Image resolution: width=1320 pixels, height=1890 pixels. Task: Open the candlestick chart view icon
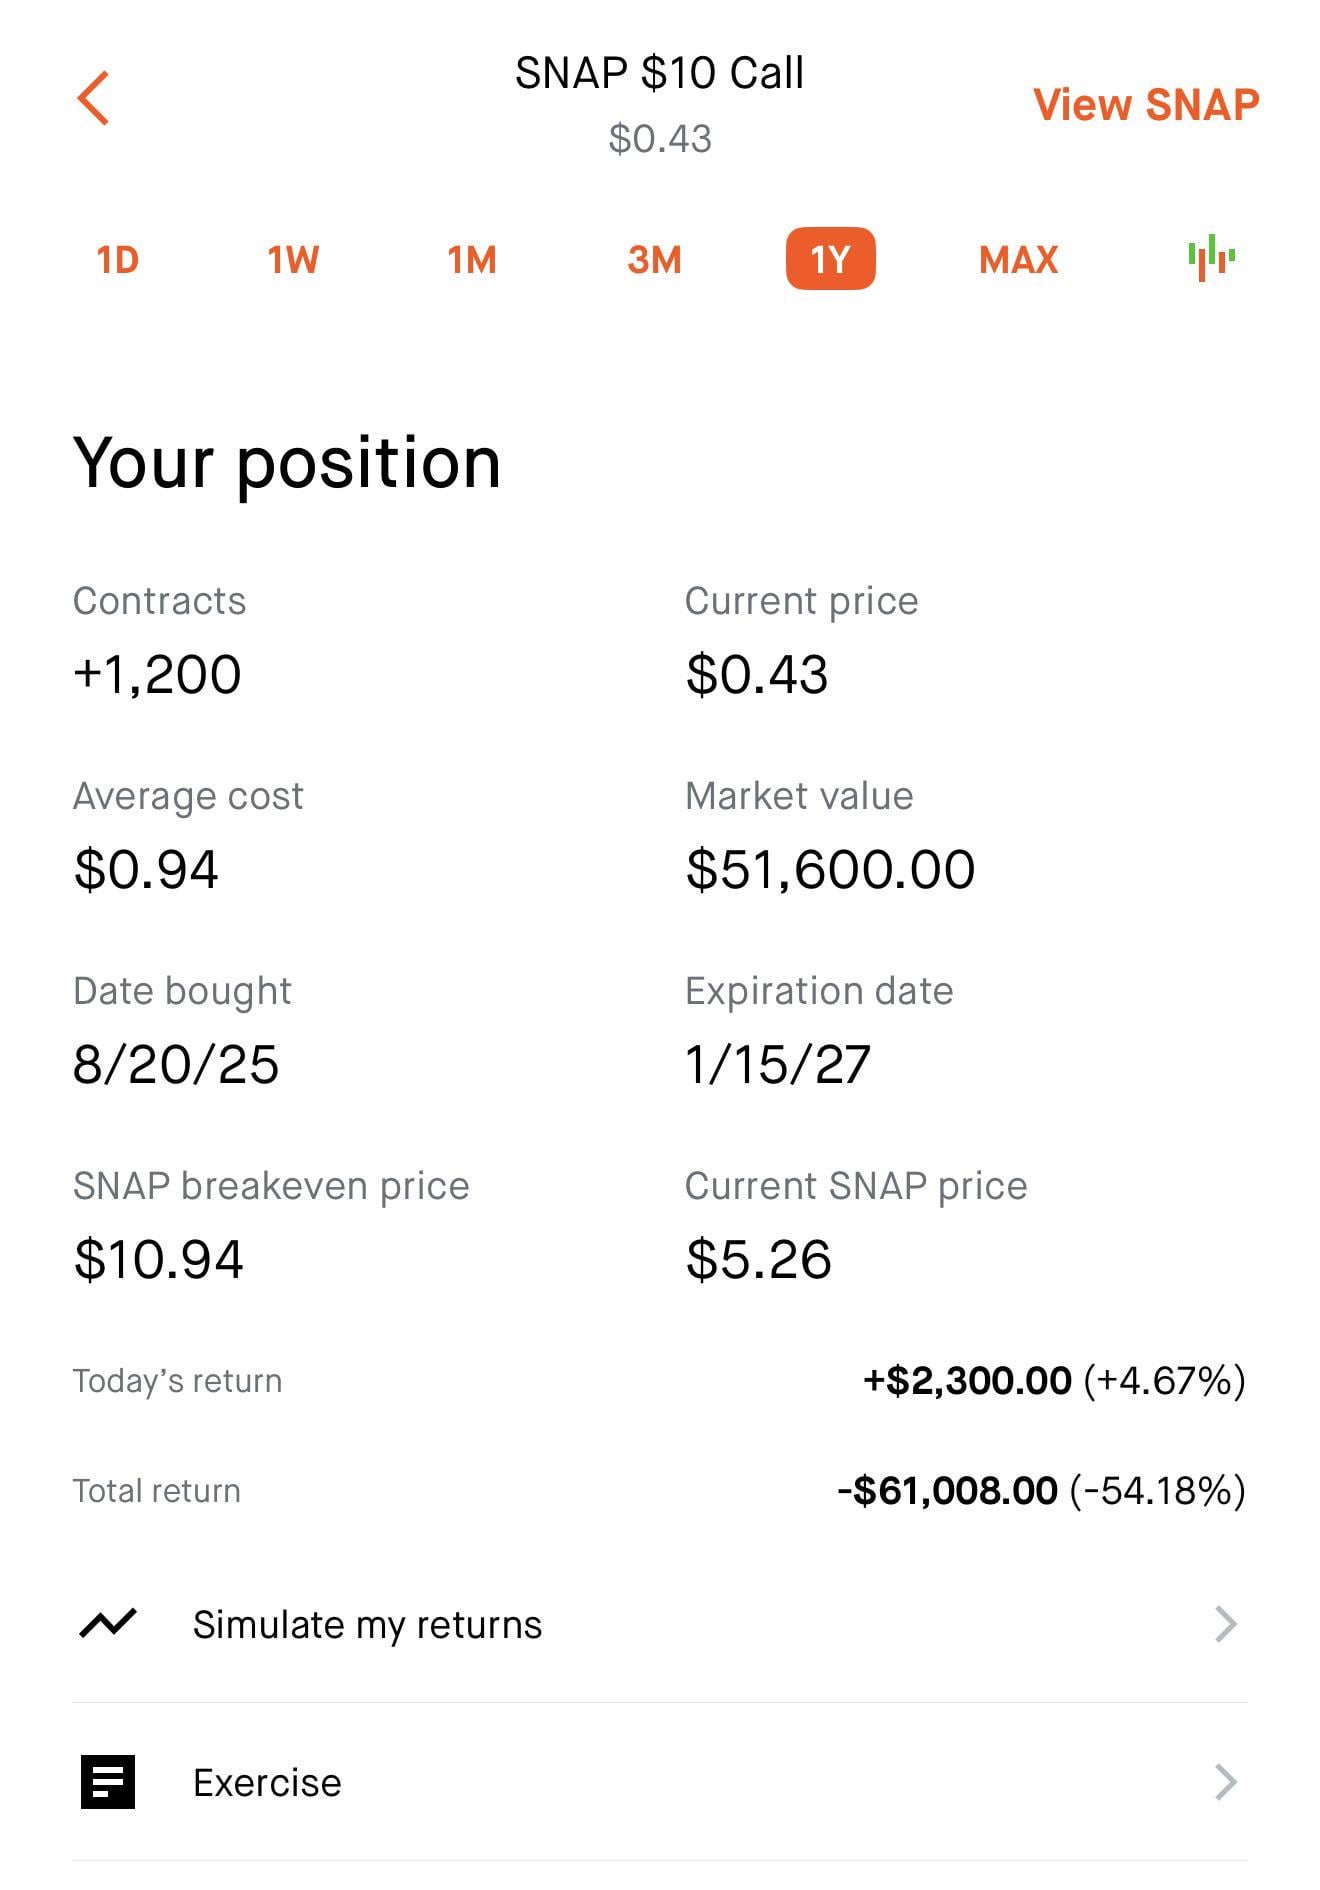[1211, 258]
